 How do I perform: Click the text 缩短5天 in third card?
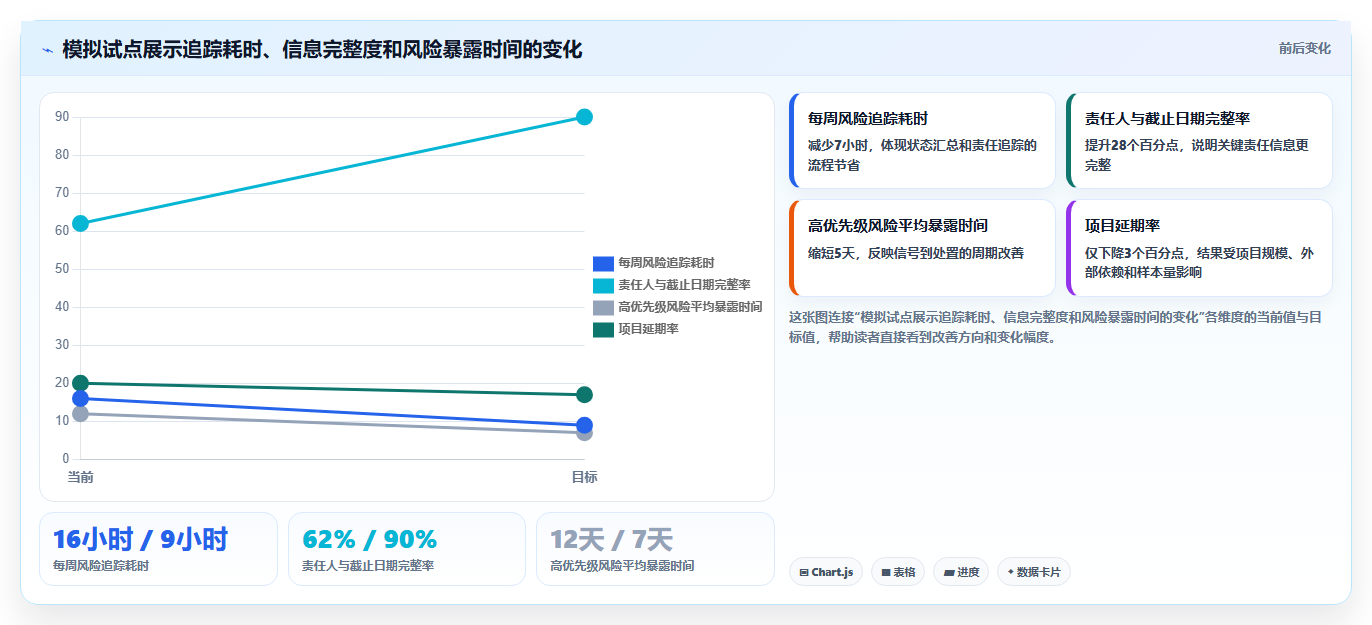coord(834,253)
